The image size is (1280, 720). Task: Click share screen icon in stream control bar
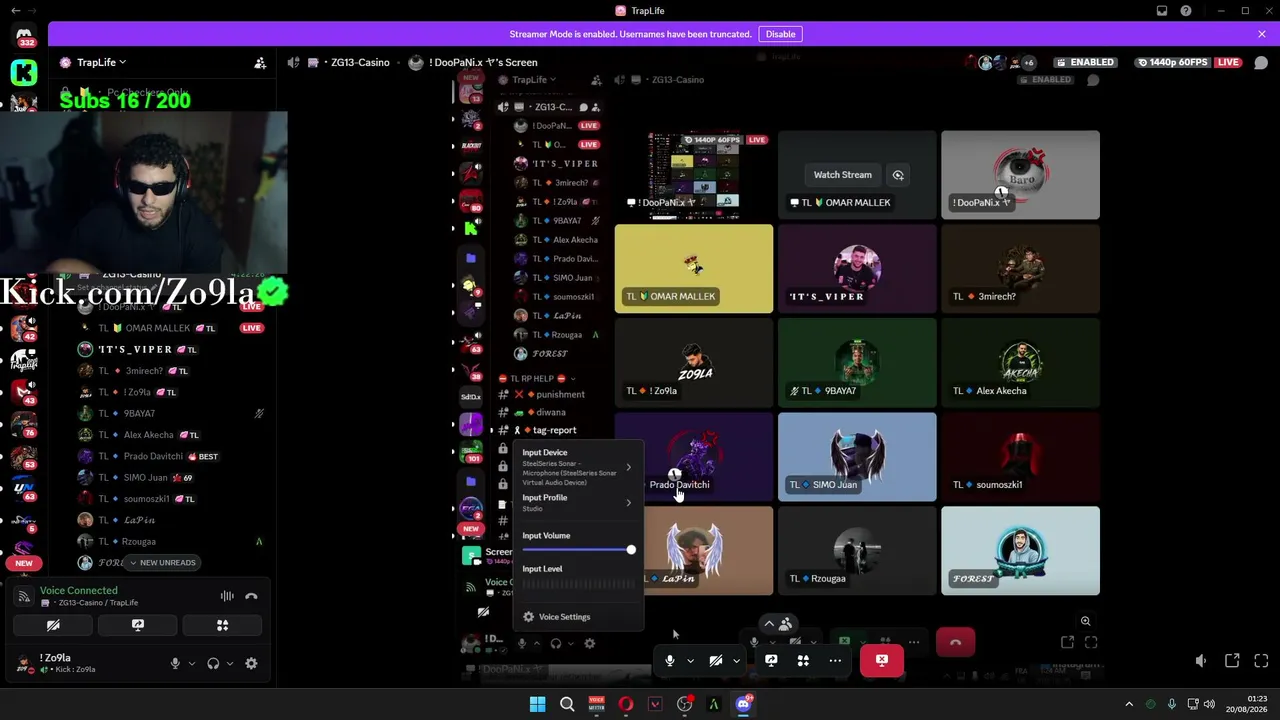[771, 661]
